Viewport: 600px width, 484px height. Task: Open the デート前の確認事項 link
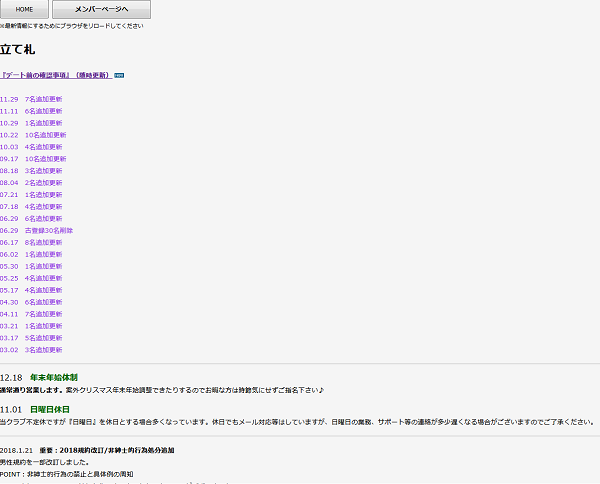pyautogui.click(x=55, y=75)
